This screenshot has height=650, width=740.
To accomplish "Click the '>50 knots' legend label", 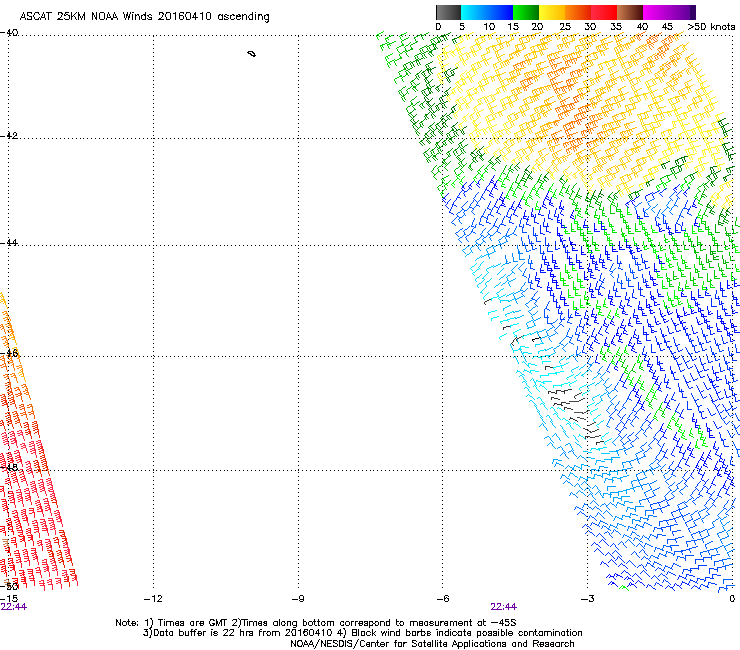I will (x=711, y=27).
